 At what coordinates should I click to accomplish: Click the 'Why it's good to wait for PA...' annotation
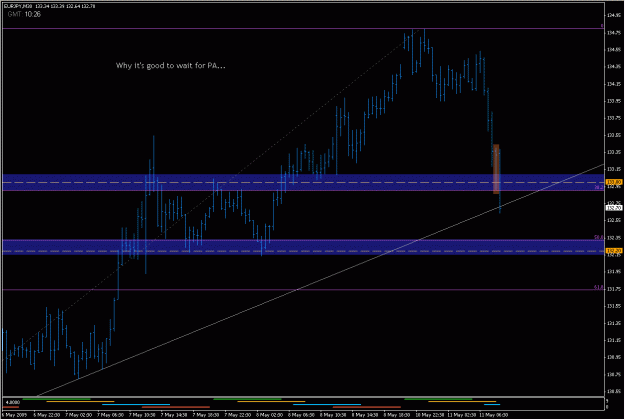click(x=171, y=66)
